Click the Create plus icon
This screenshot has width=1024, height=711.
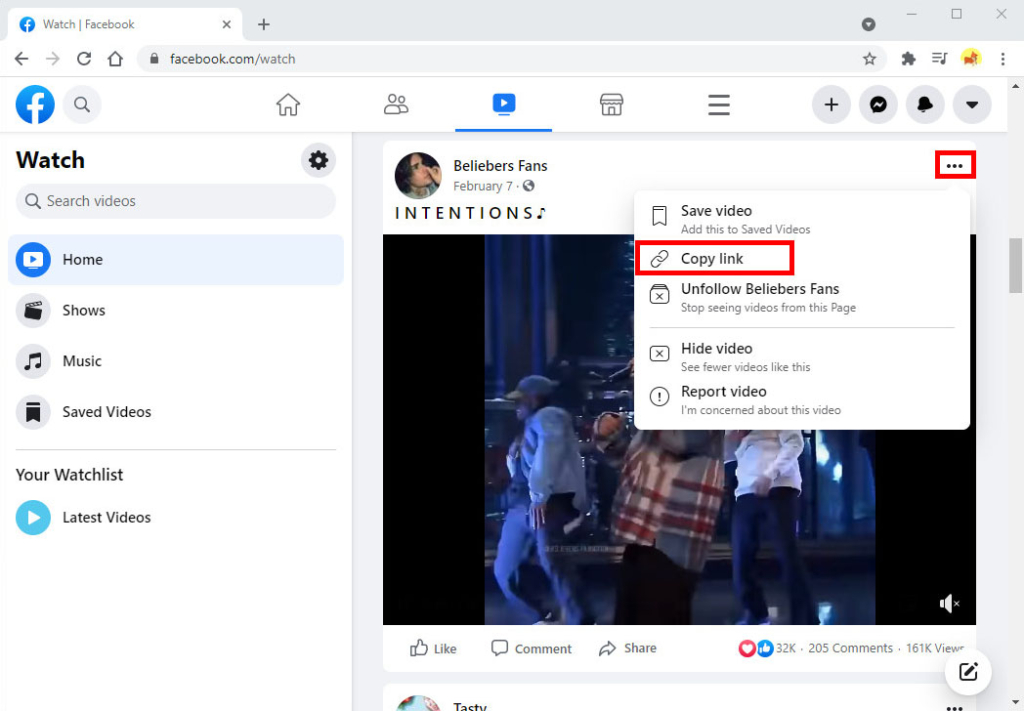831,104
